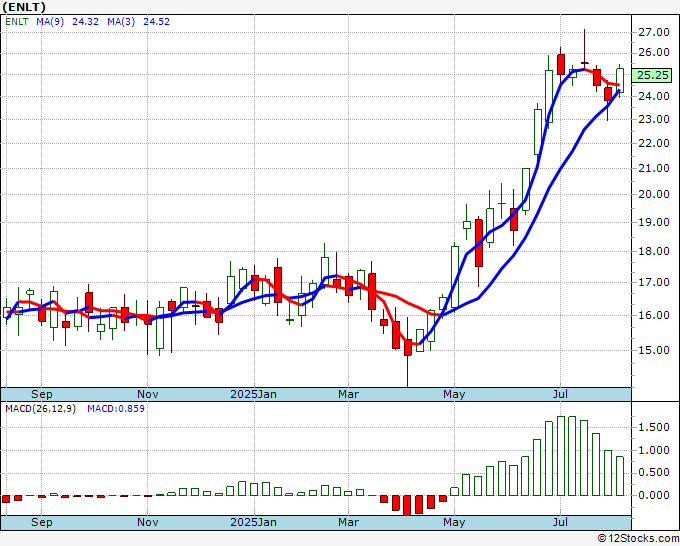Click the 17.00 price axis label
Screen dimensions: 680x546
[x=654, y=282]
